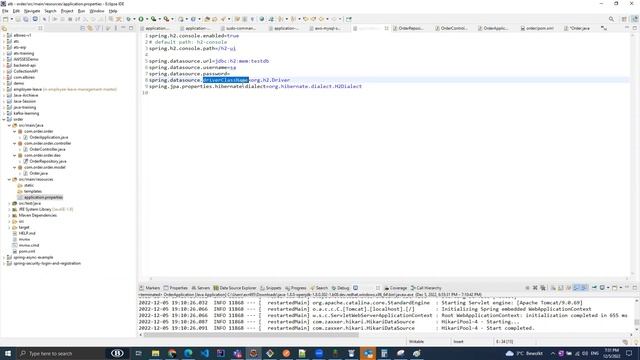The image size is (640, 360).
Task: Open the External Tools dropdown arrow
Action: 172,19
